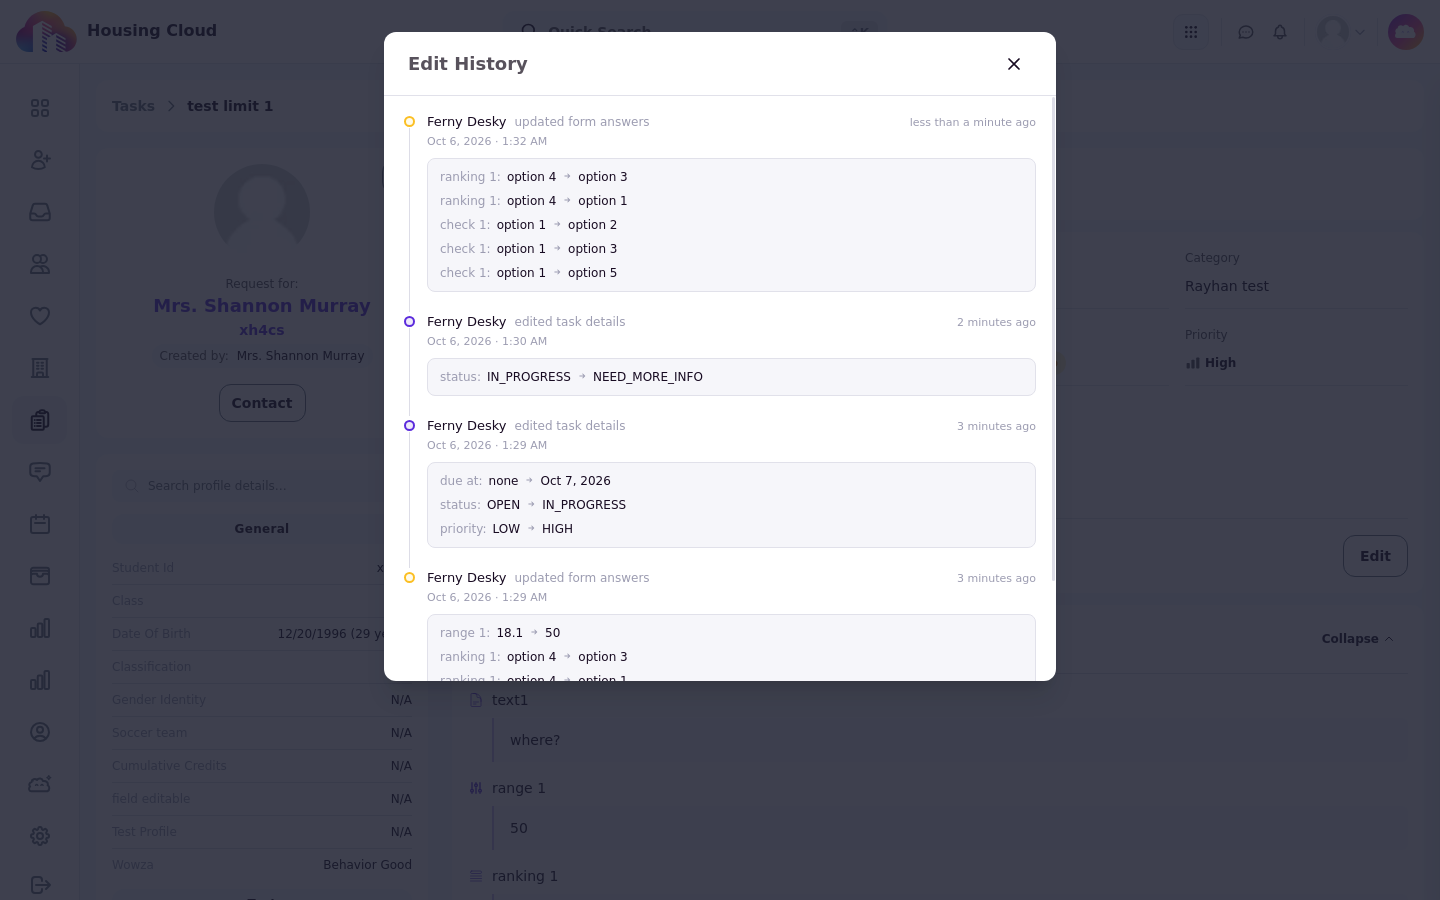Open the building icon in sidebar

point(40,368)
